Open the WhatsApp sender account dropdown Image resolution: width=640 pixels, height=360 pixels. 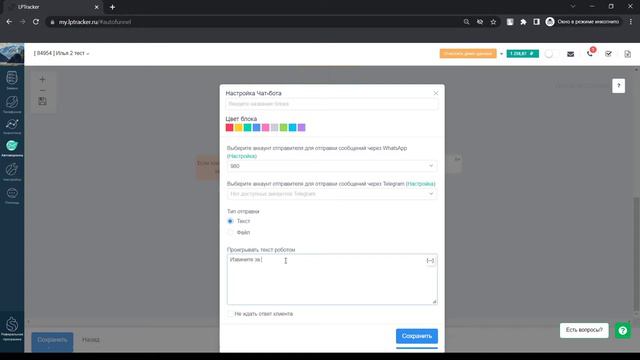(x=332, y=166)
